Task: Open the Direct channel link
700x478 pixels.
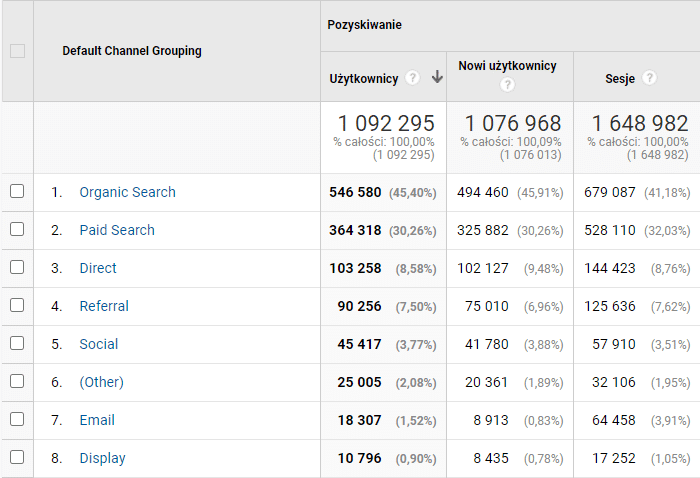Action: tap(98, 268)
